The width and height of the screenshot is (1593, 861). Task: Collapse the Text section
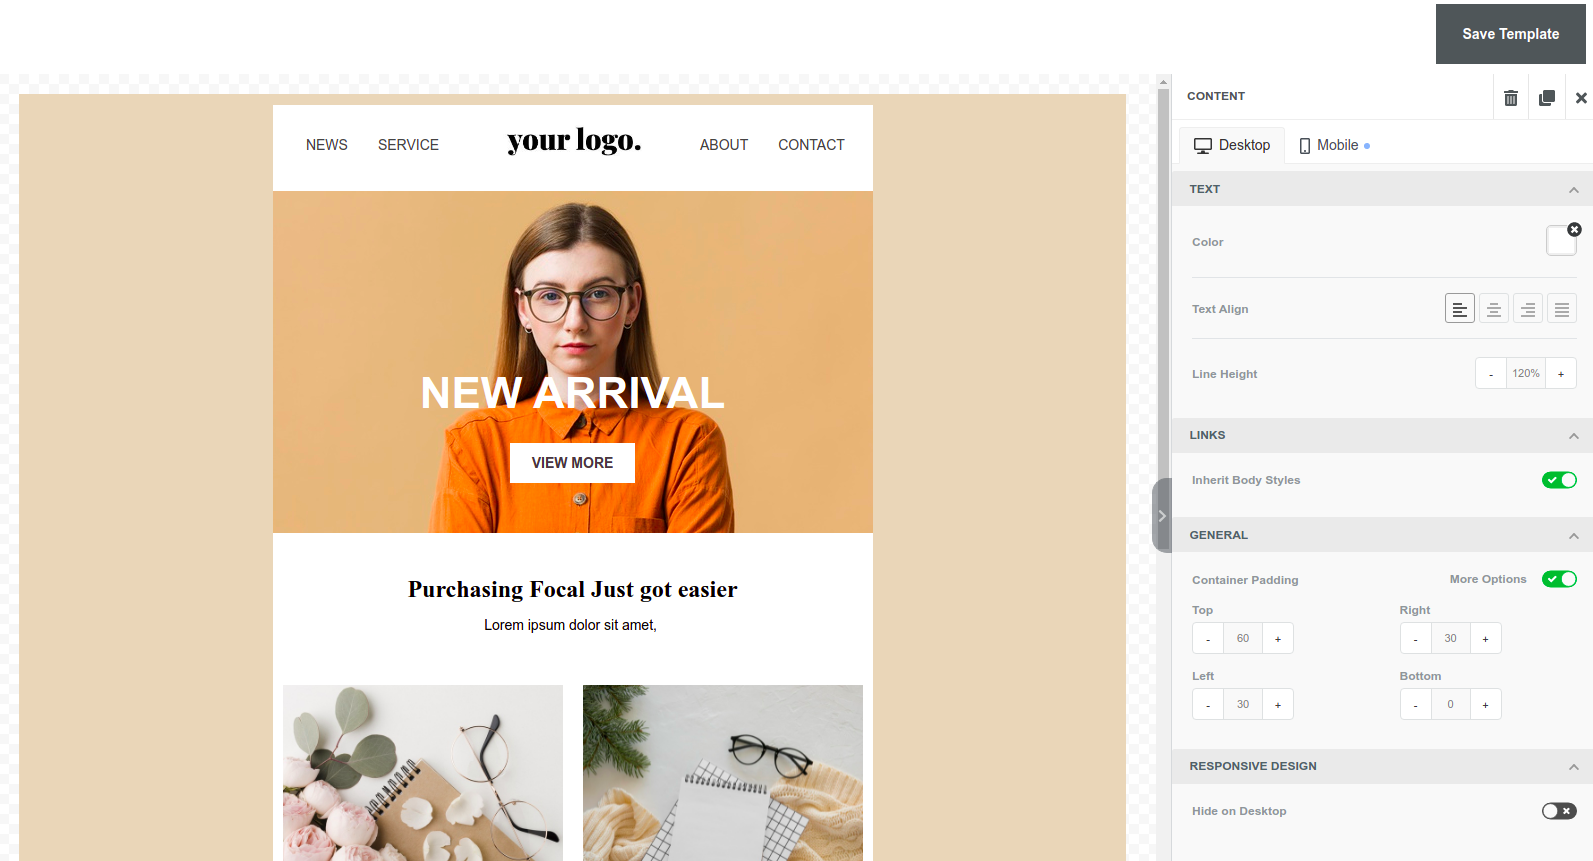coord(1574,190)
